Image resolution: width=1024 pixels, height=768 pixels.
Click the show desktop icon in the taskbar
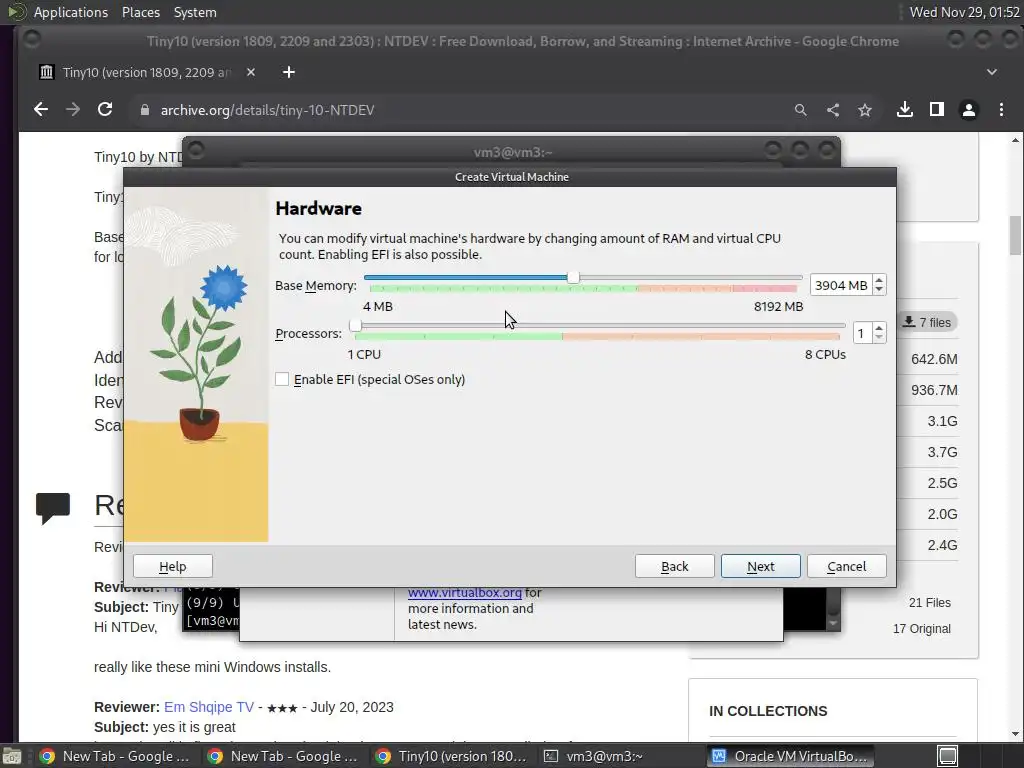(11, 756)
